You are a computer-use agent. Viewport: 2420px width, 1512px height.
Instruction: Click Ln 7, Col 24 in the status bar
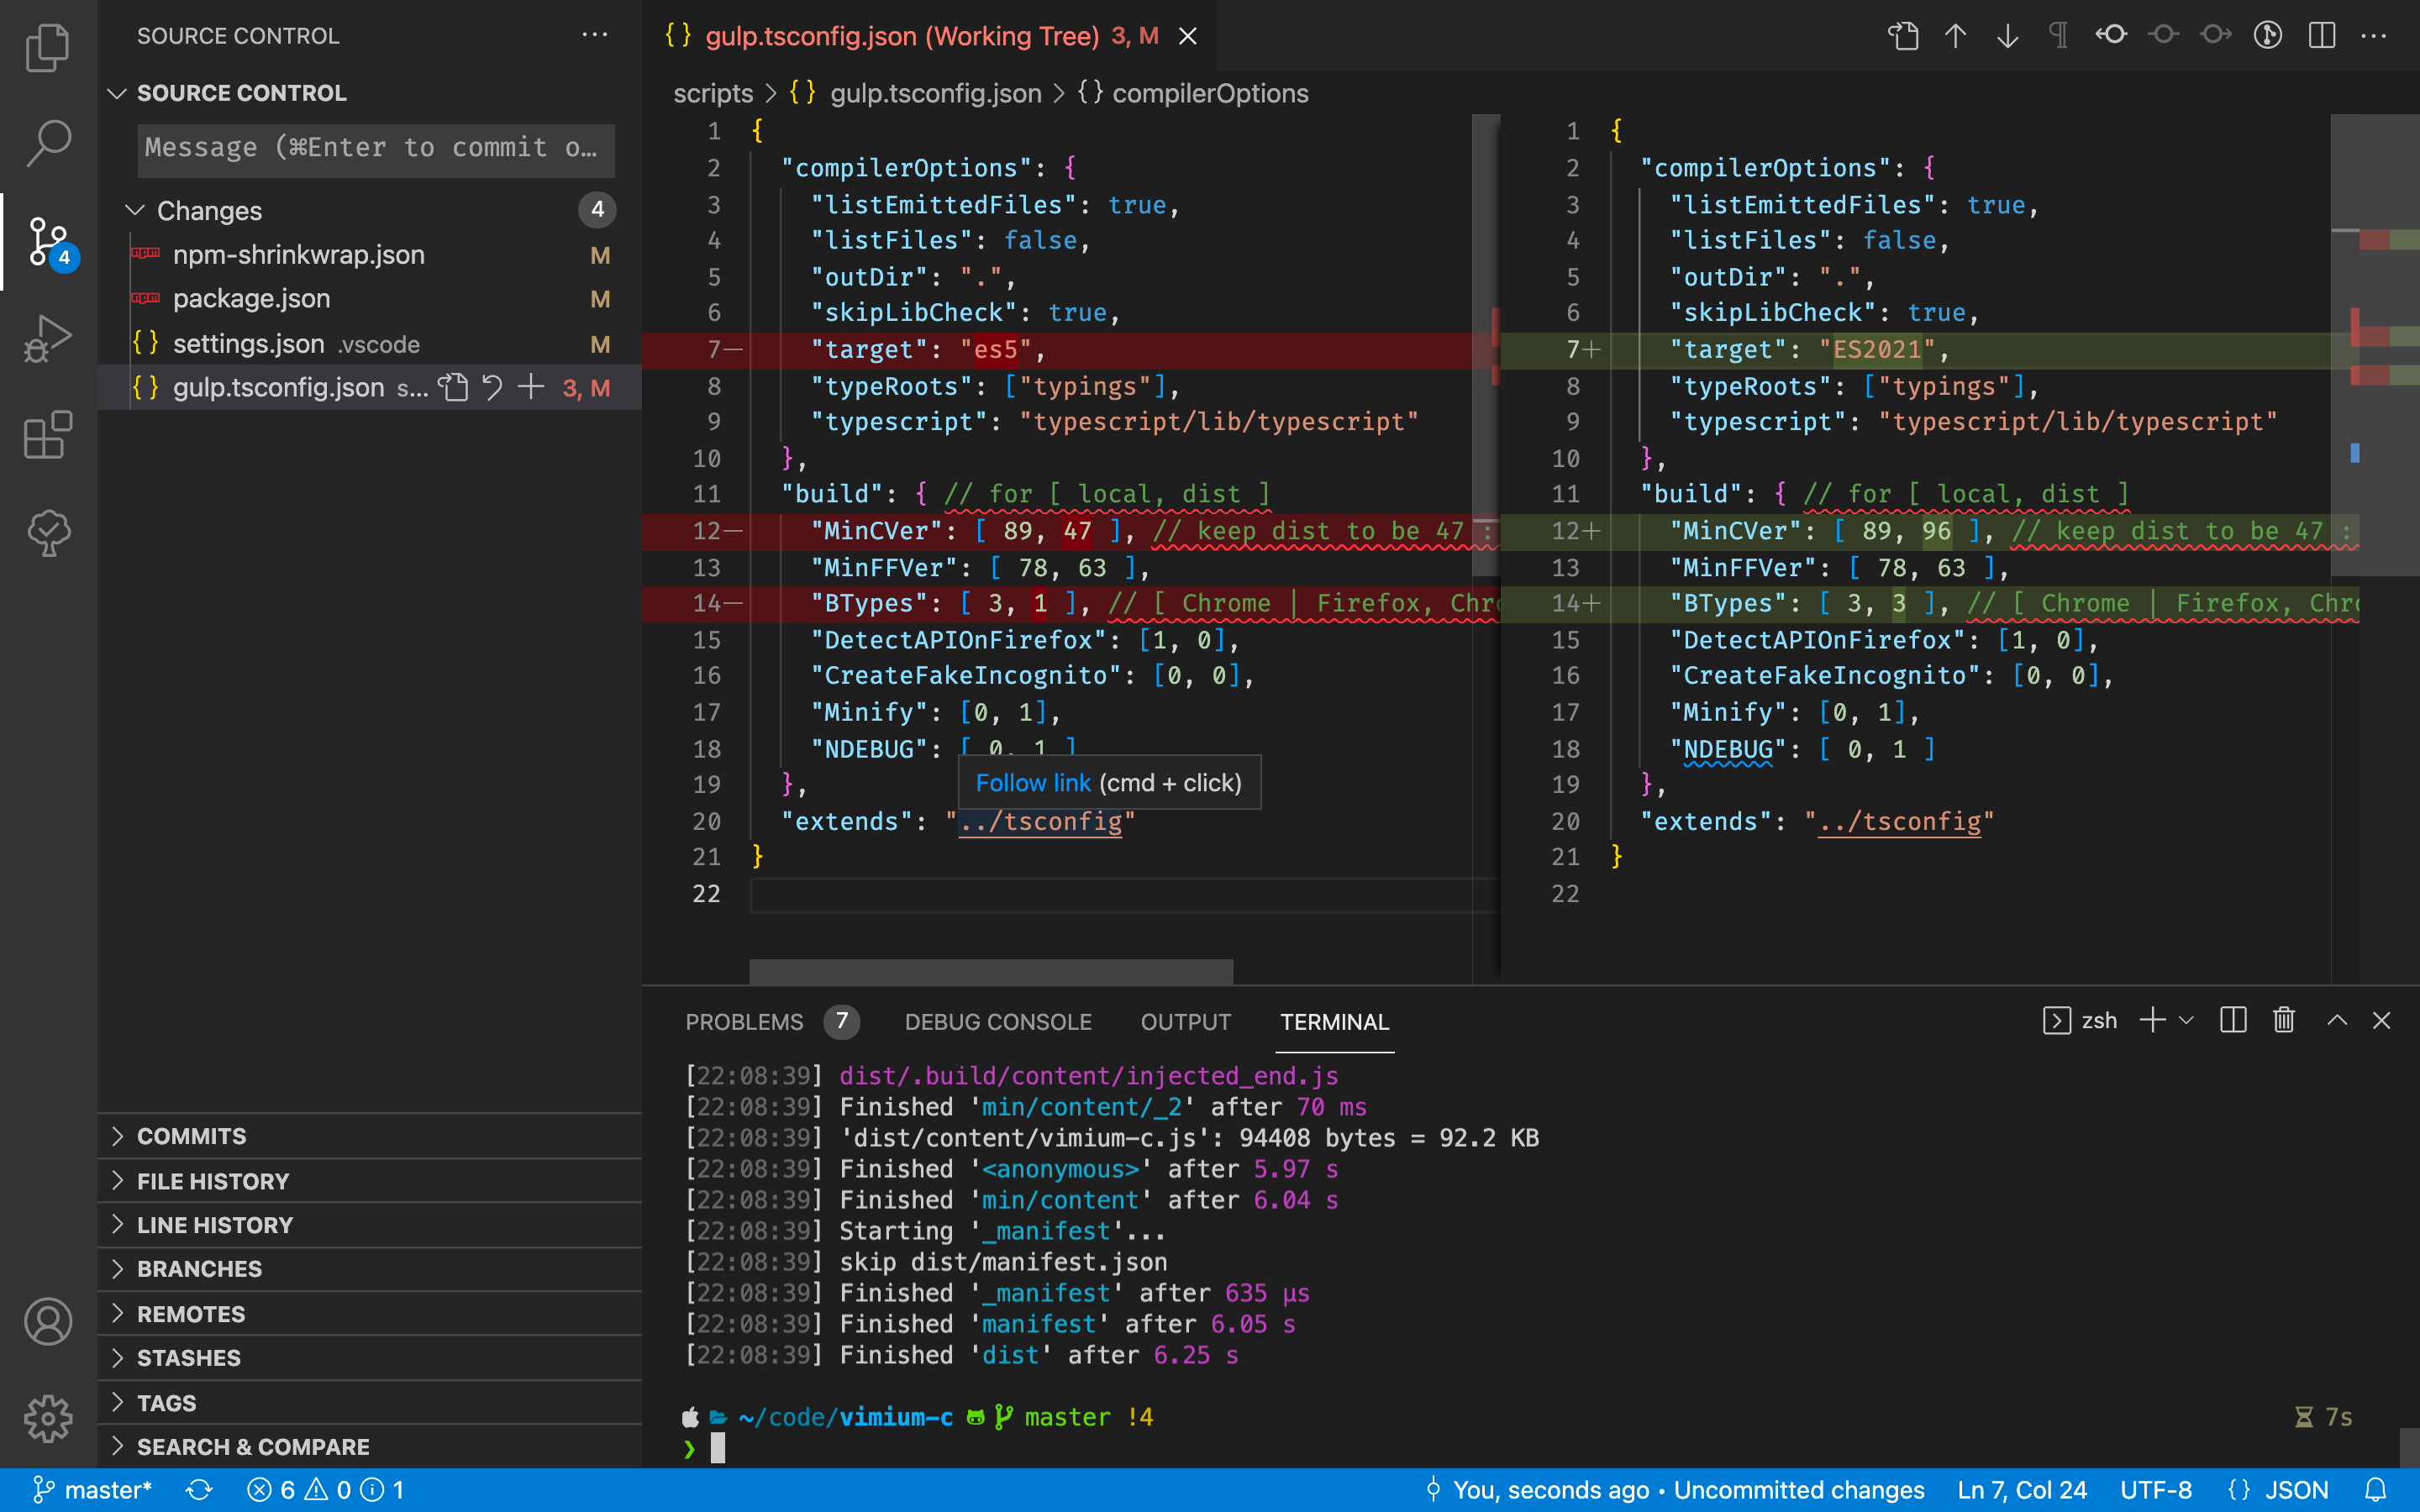pyautogui.click(x=2019, y=1489)
